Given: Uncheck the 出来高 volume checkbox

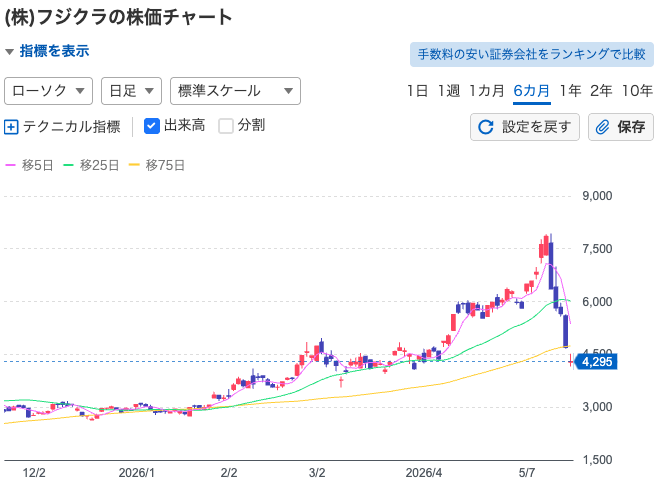Looking at the screenshot, I should pyautogui.click(x=151, y=126).
